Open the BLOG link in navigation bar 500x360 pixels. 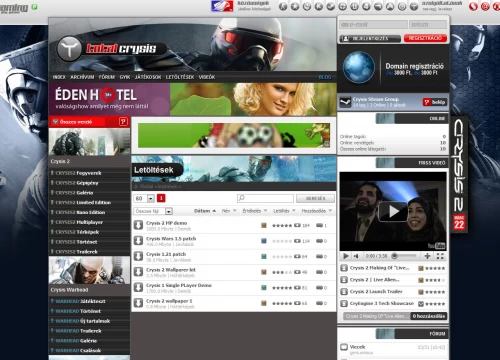point(325,77)
